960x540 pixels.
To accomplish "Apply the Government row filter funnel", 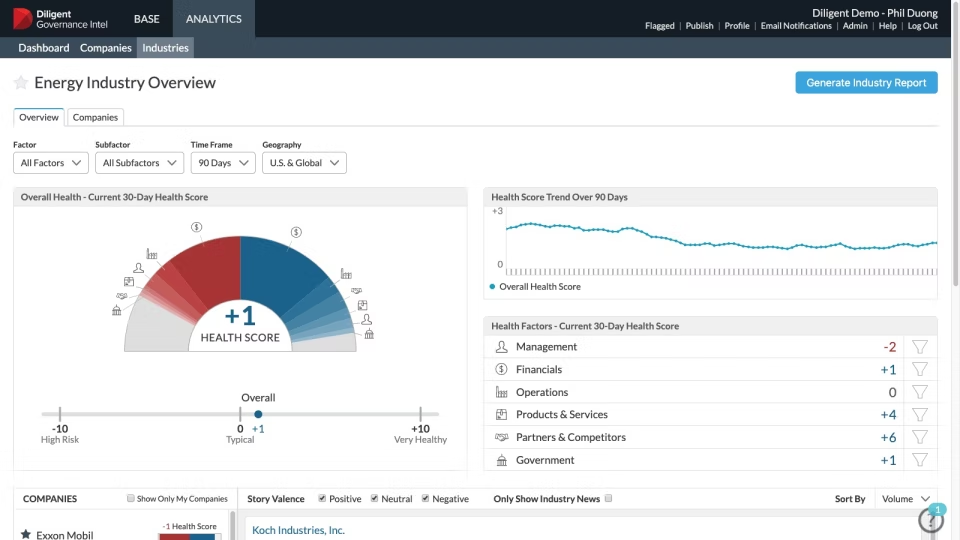I will pyautogui.click(x=920, y=460).
